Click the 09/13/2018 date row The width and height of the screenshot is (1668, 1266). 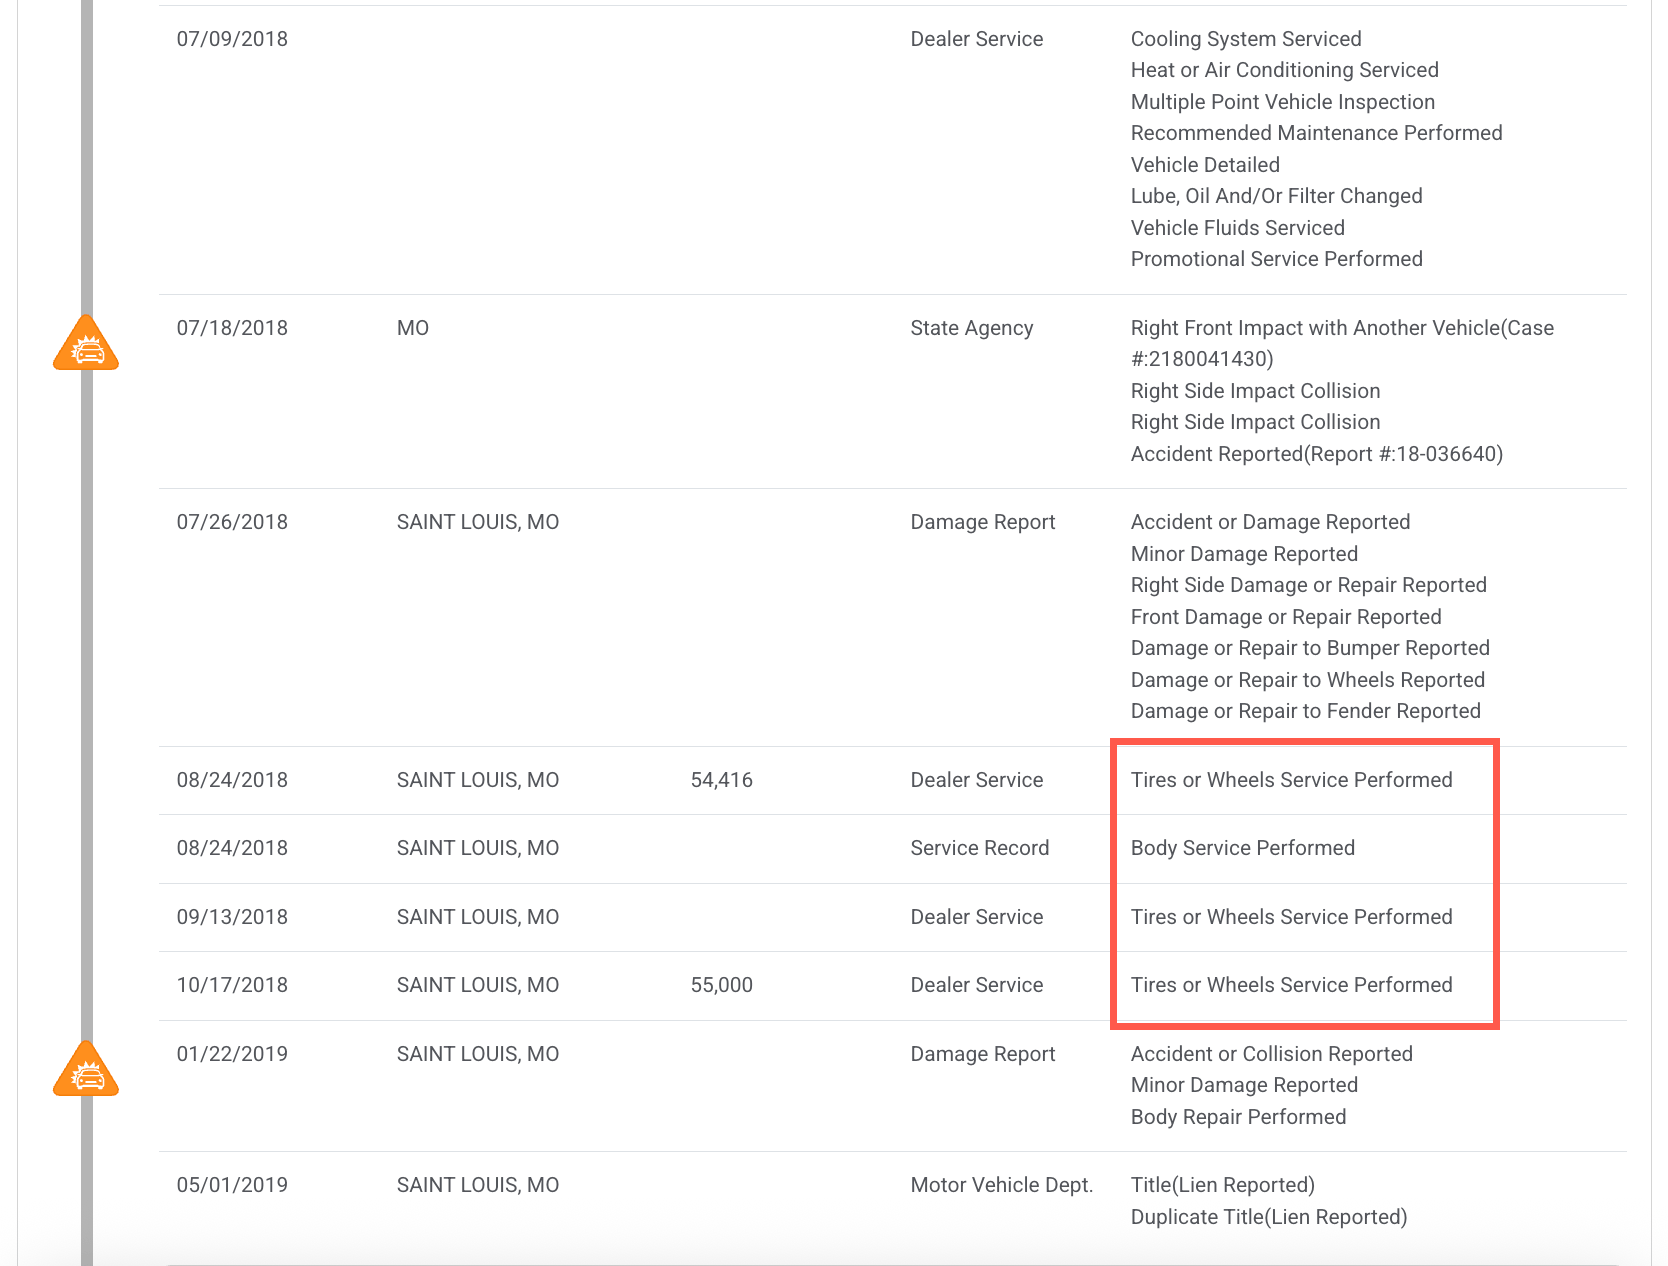(892, 917)
